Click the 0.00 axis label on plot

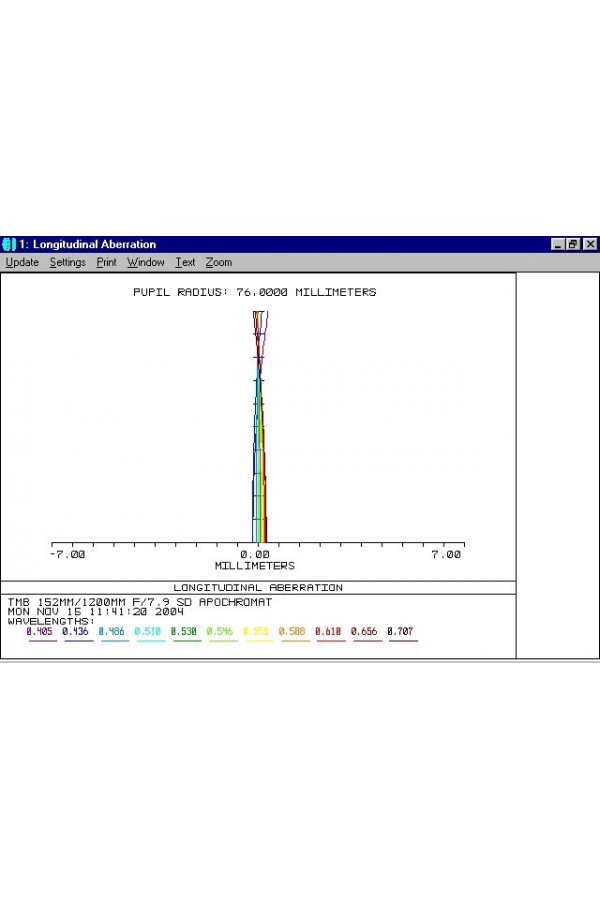(x=255, y=554)
